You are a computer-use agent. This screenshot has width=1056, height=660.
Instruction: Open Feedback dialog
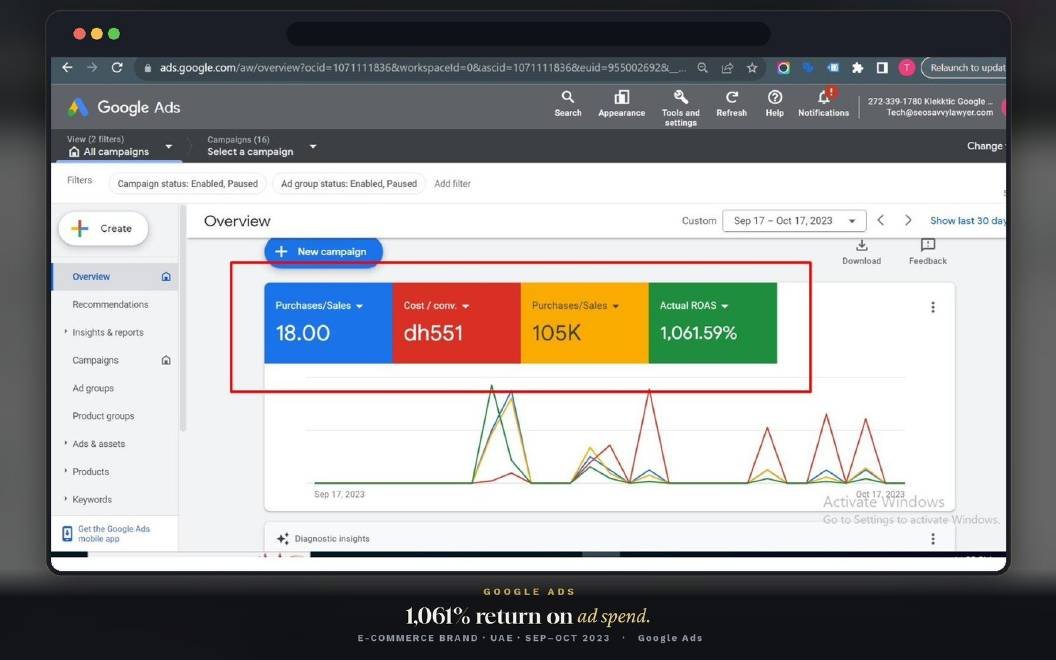click(x=927, y=252)
